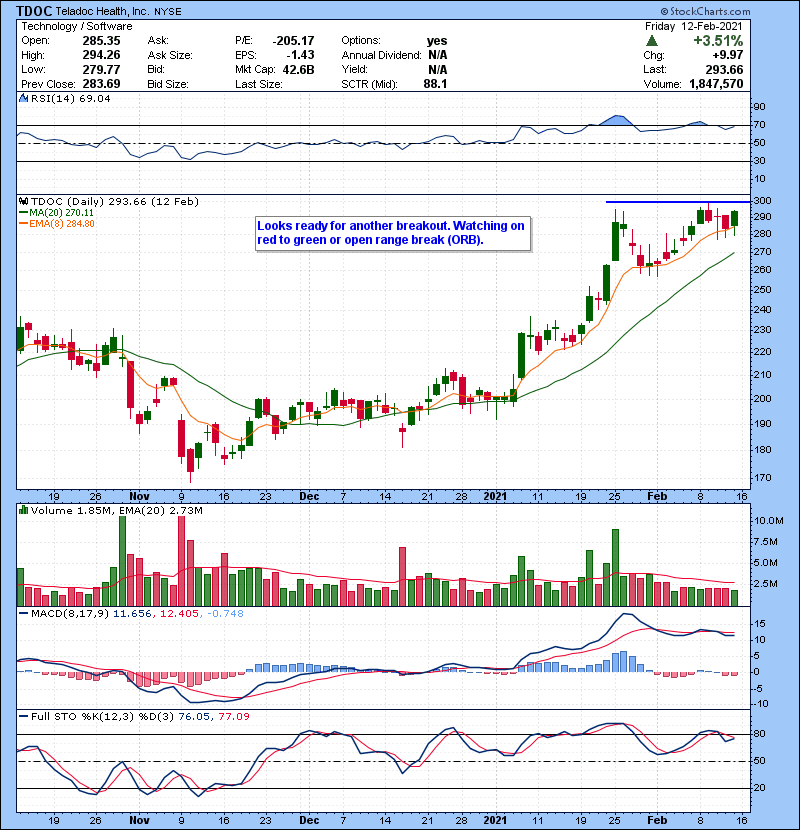800x830 pixels.
Task: Click the 10.0M volume axis label
Action: (769, 521)
